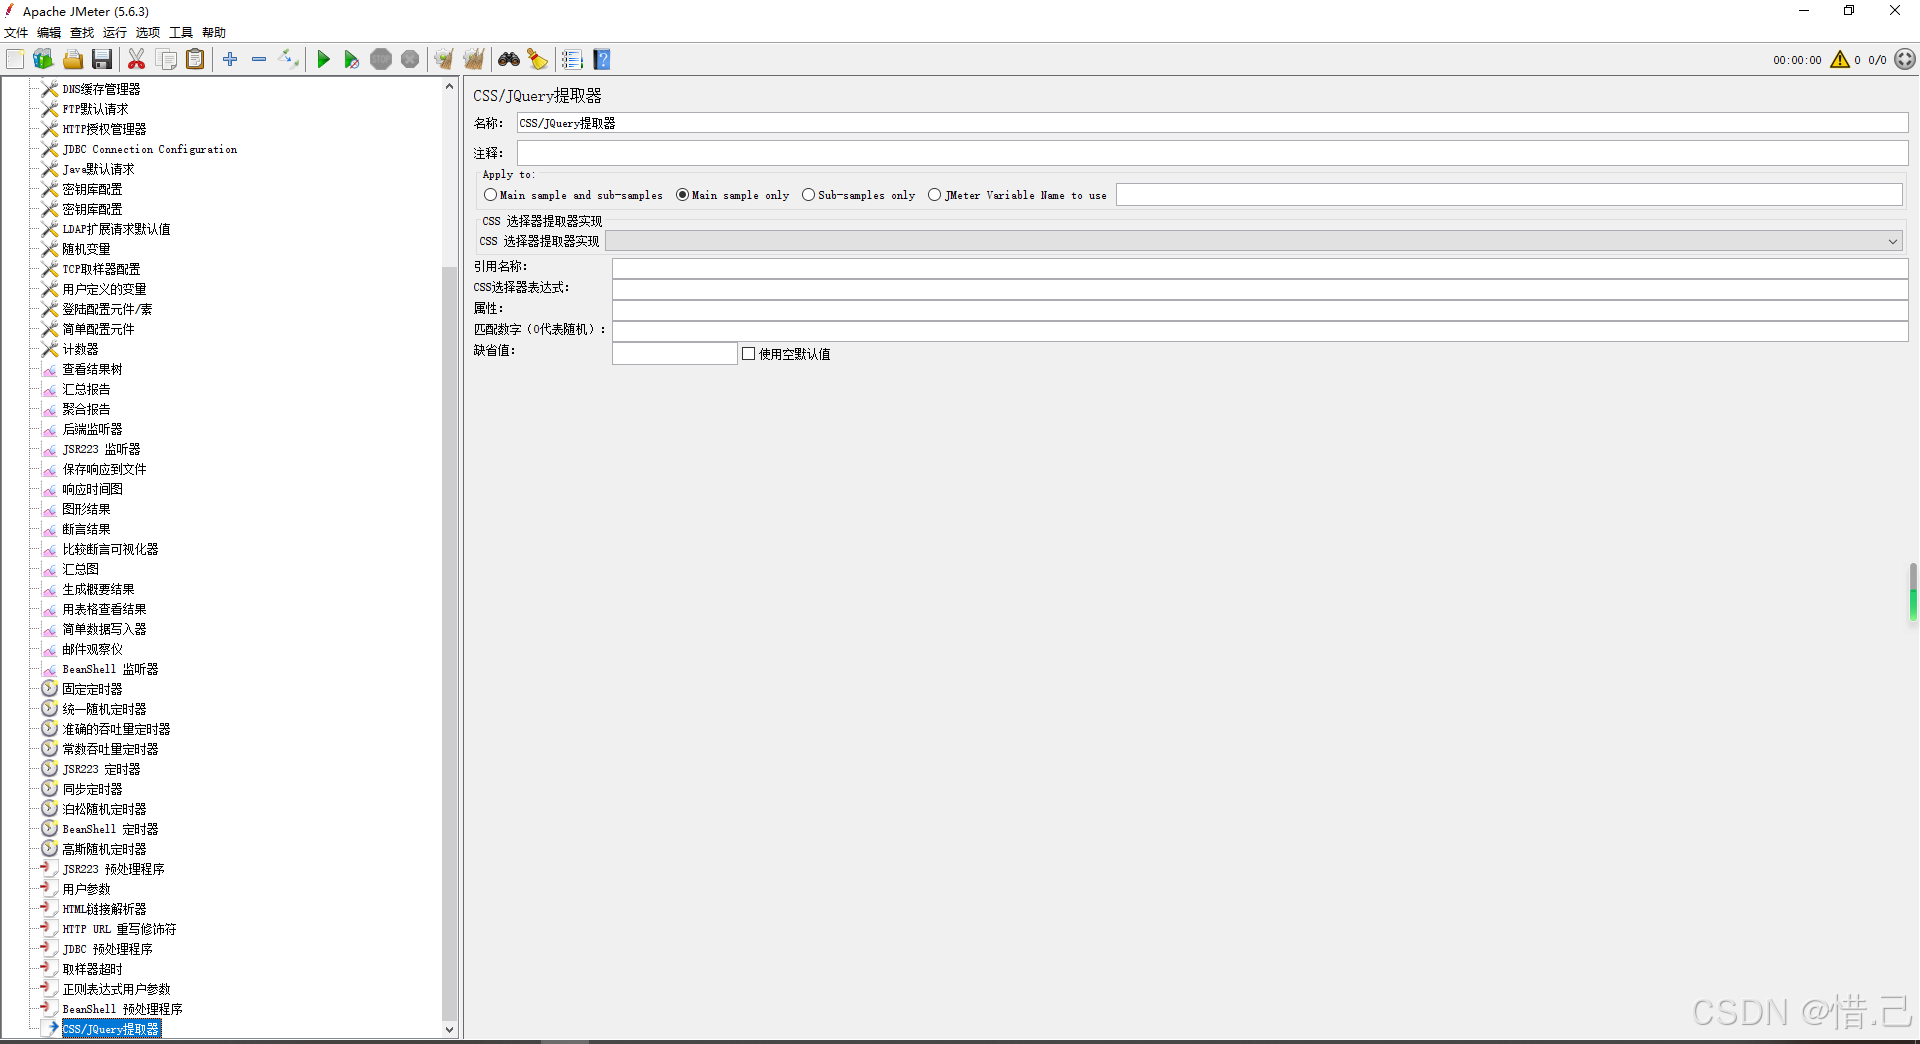
Task: Open the log viewer warning triangle
Action: tap(1839, 60)
